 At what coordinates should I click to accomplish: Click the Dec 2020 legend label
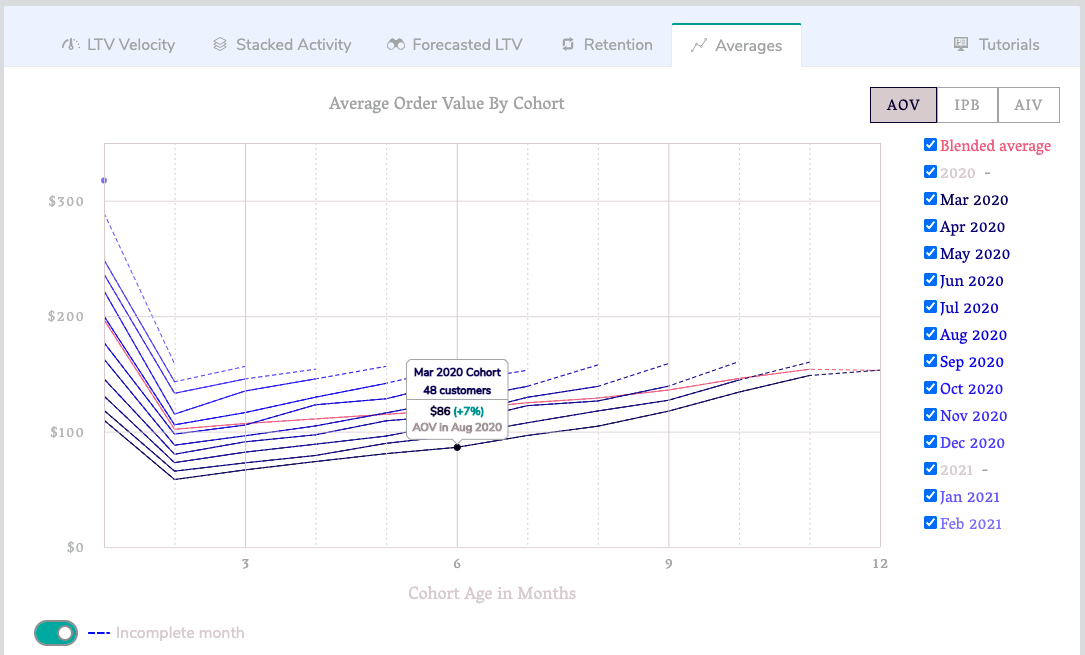coord(972,443)
